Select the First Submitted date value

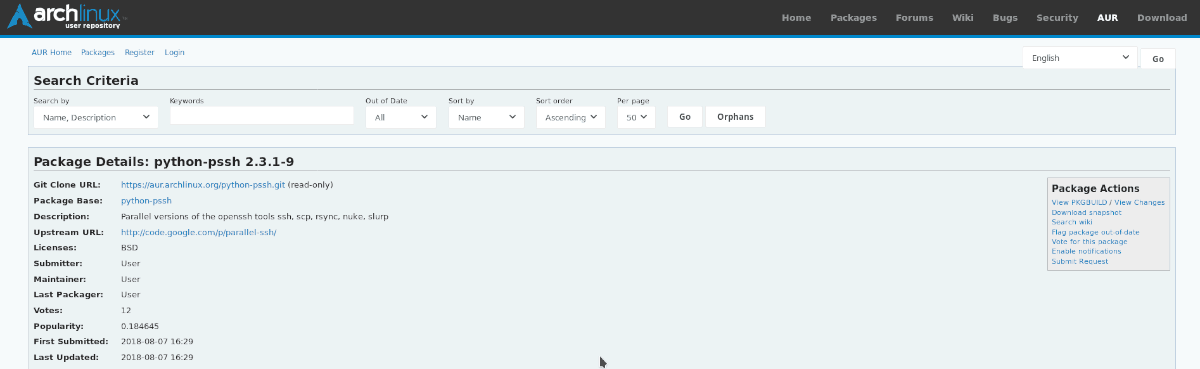coord(157,341)
